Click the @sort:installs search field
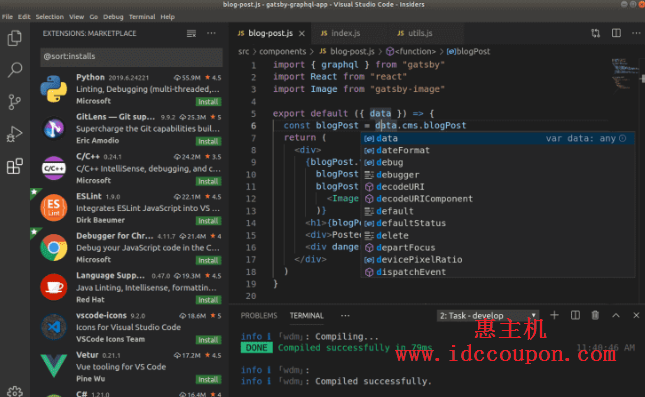The image size is (645, 397). click(x=132, y=56)
